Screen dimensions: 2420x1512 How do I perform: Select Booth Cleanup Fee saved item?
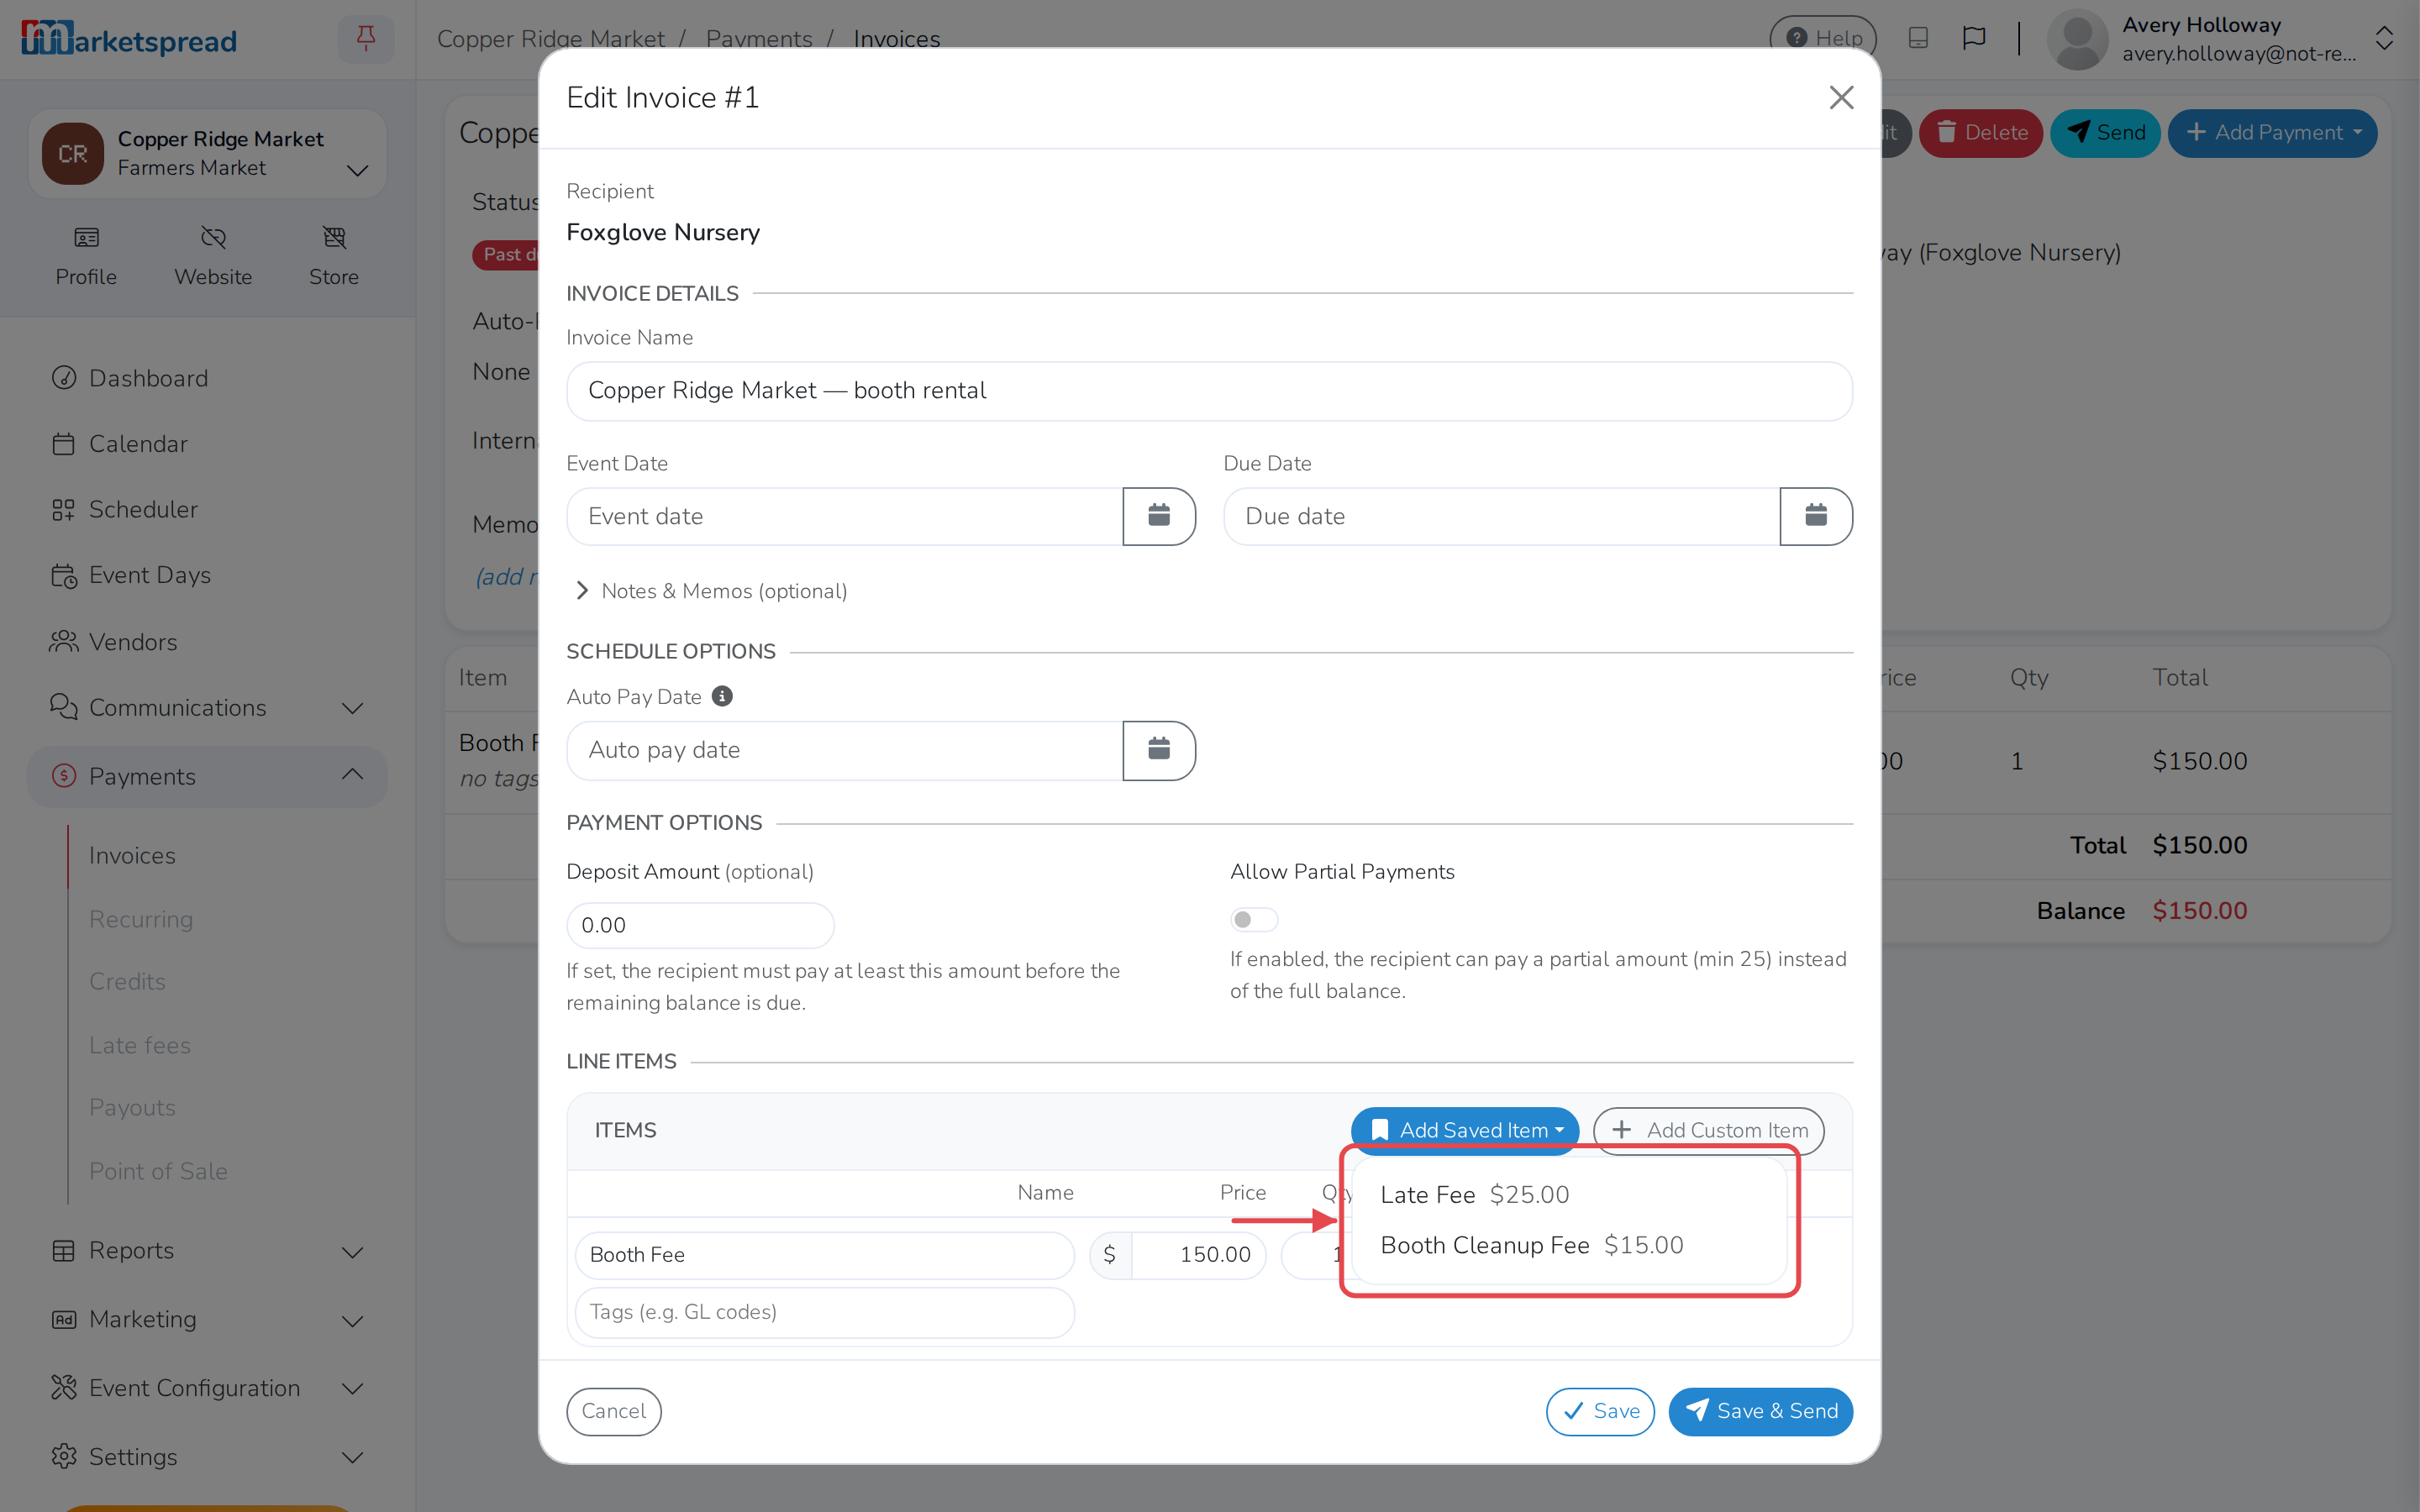(1570, 1245)
